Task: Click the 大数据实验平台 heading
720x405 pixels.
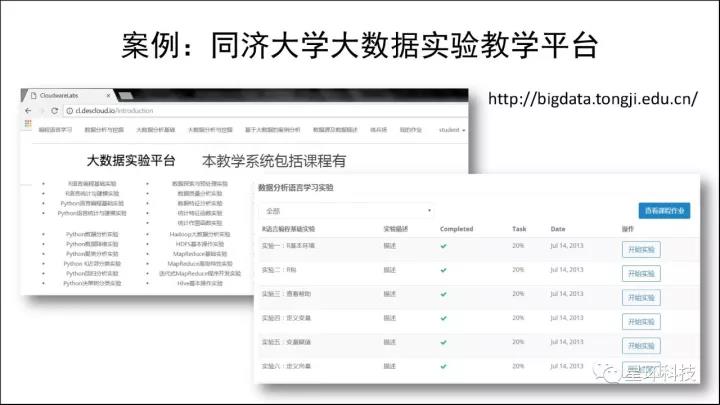Action: [131, 161]
